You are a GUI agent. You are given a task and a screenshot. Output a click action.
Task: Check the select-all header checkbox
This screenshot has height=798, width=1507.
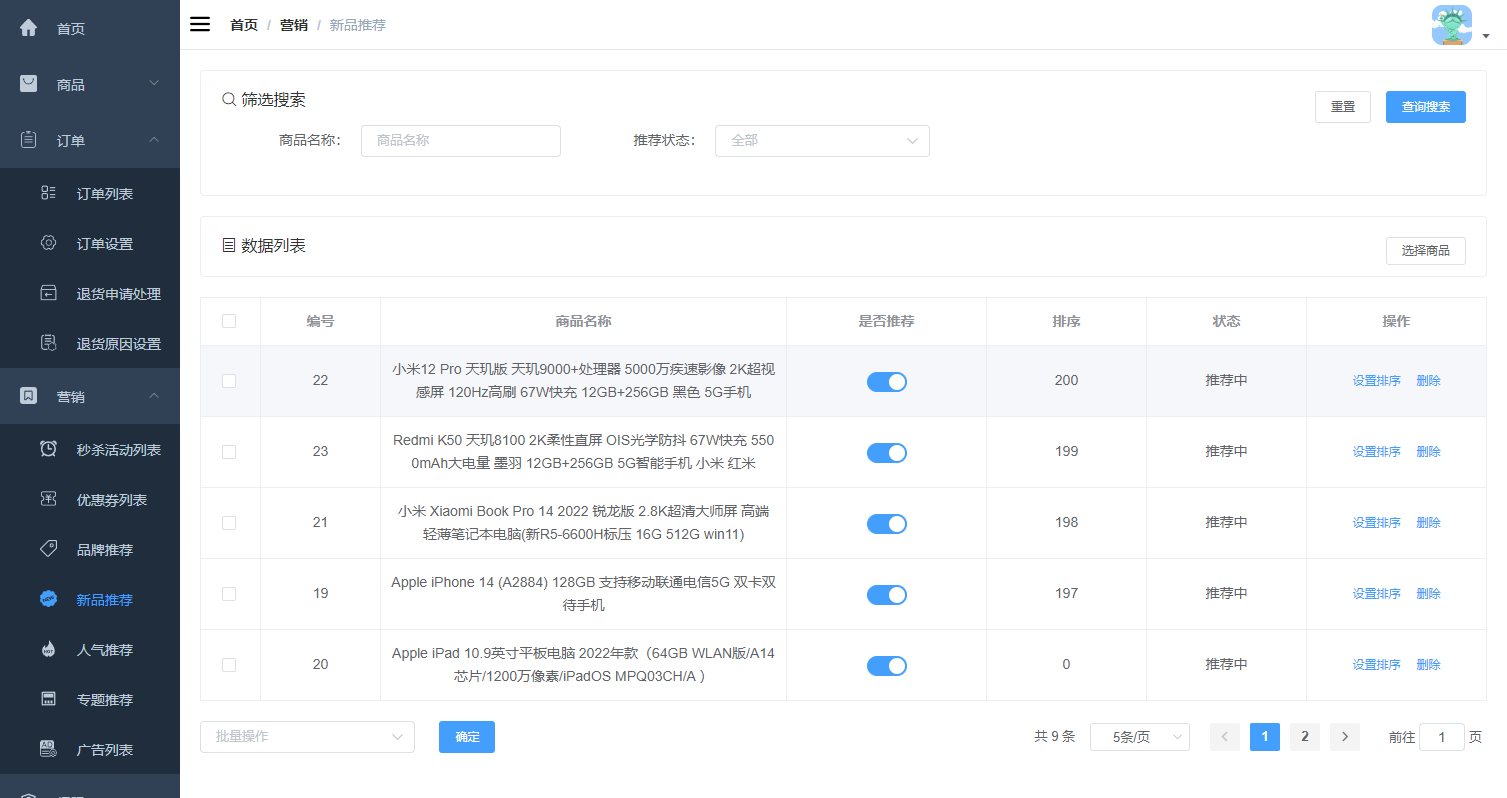tap(229, 321)
